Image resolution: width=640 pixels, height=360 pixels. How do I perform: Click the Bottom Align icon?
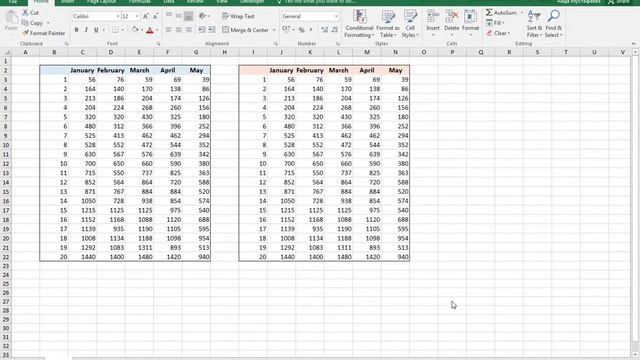[188, 16]
